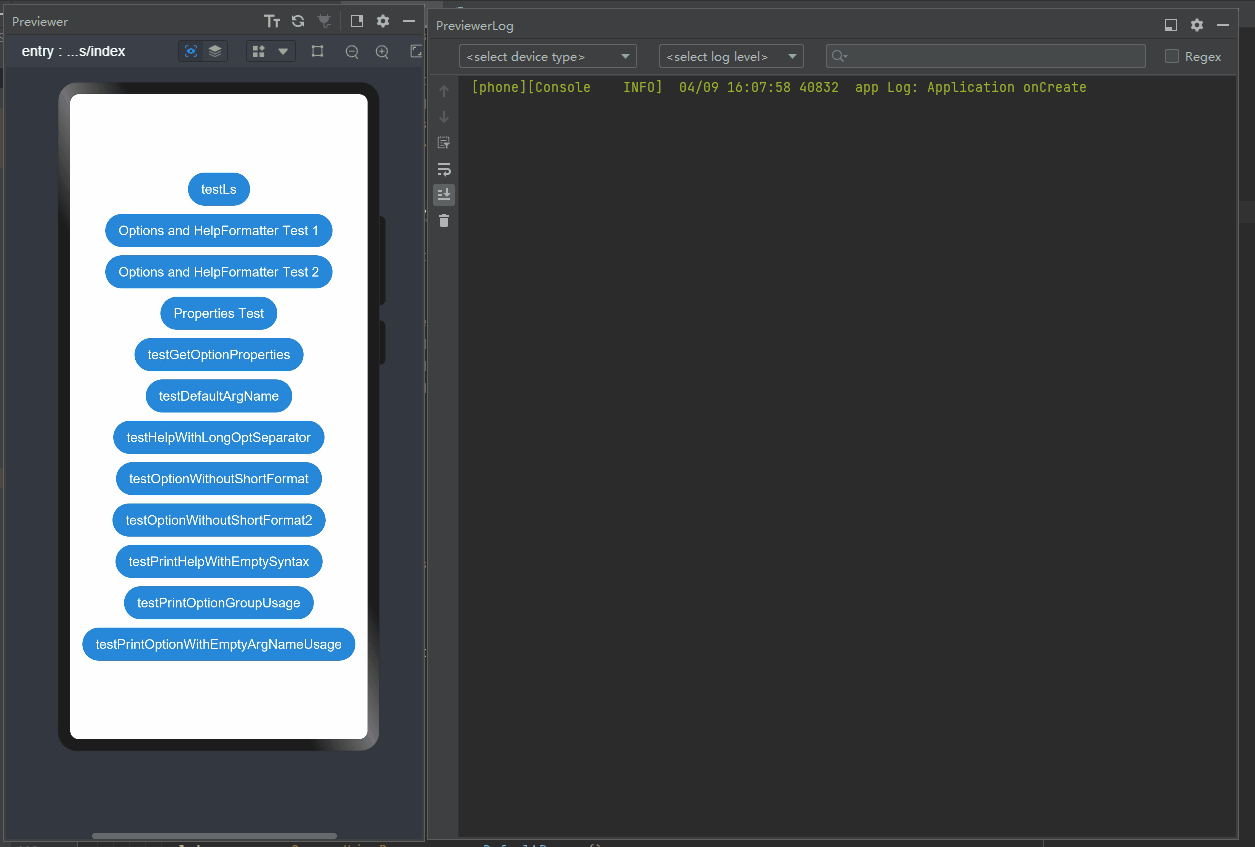This screenshot has width=1255, height=847.
Task: Toggle scroll-to-end button in log sidebar
Action: click(444, 194)
